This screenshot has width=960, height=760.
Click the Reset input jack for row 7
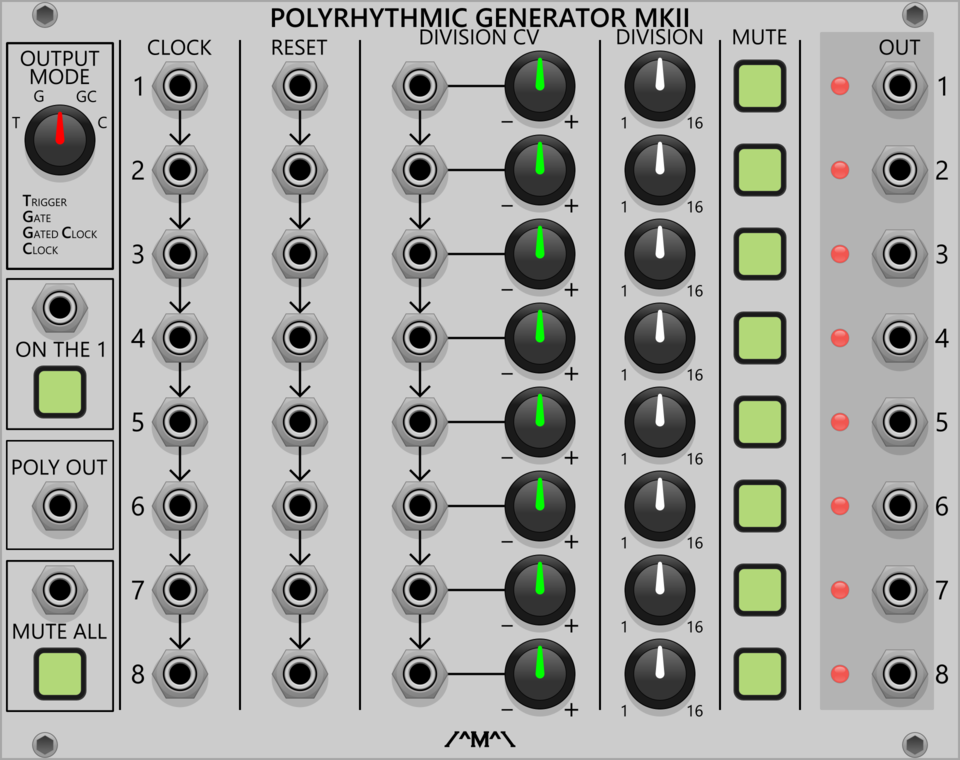[300, 590]
